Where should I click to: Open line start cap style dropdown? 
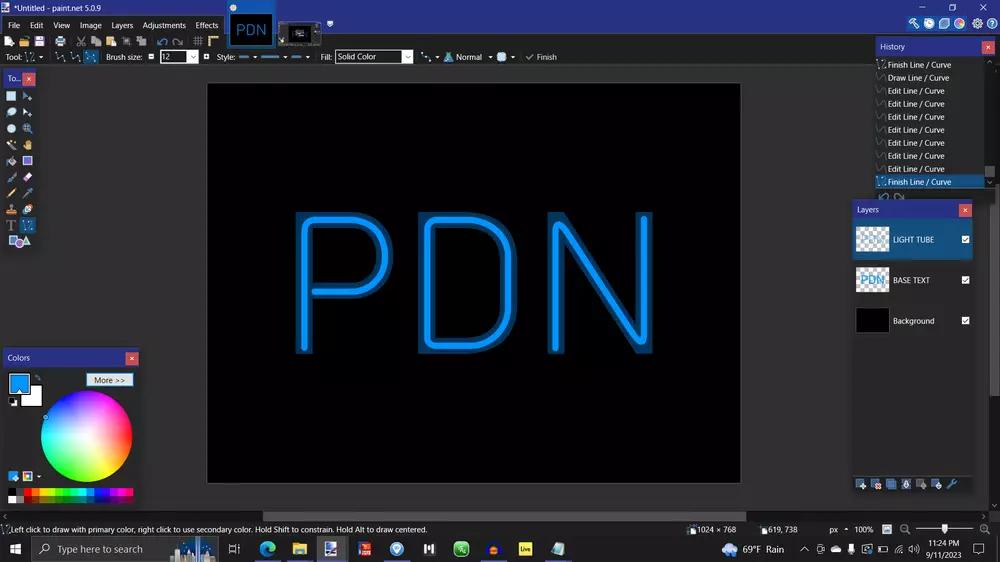click(247, 57)
